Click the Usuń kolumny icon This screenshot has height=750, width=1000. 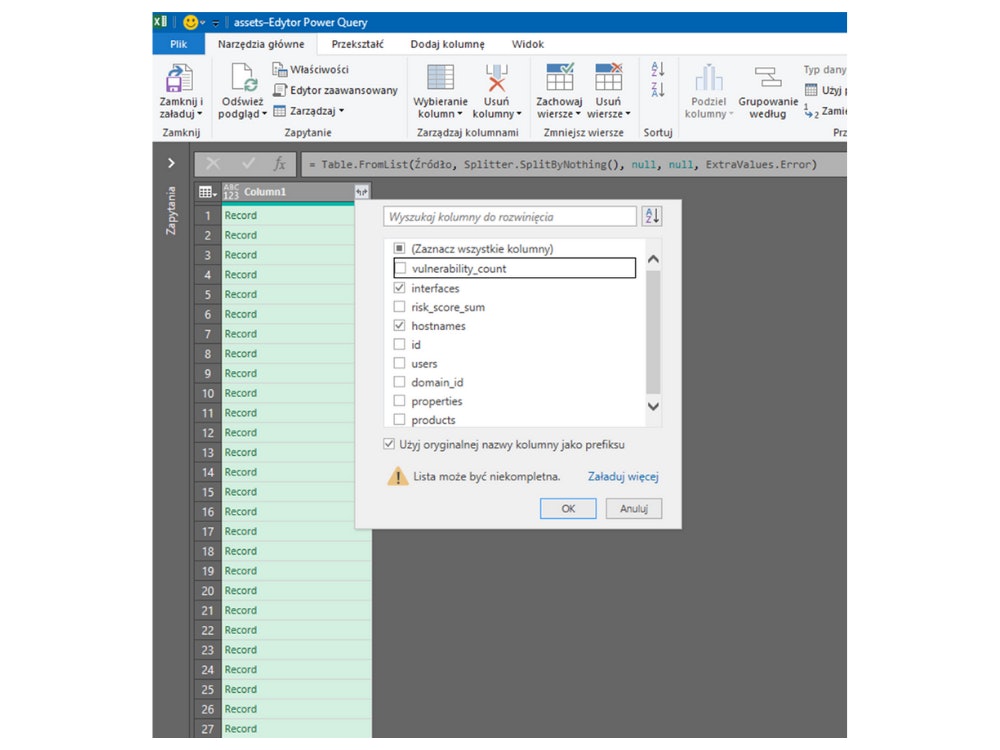[496, 78]
